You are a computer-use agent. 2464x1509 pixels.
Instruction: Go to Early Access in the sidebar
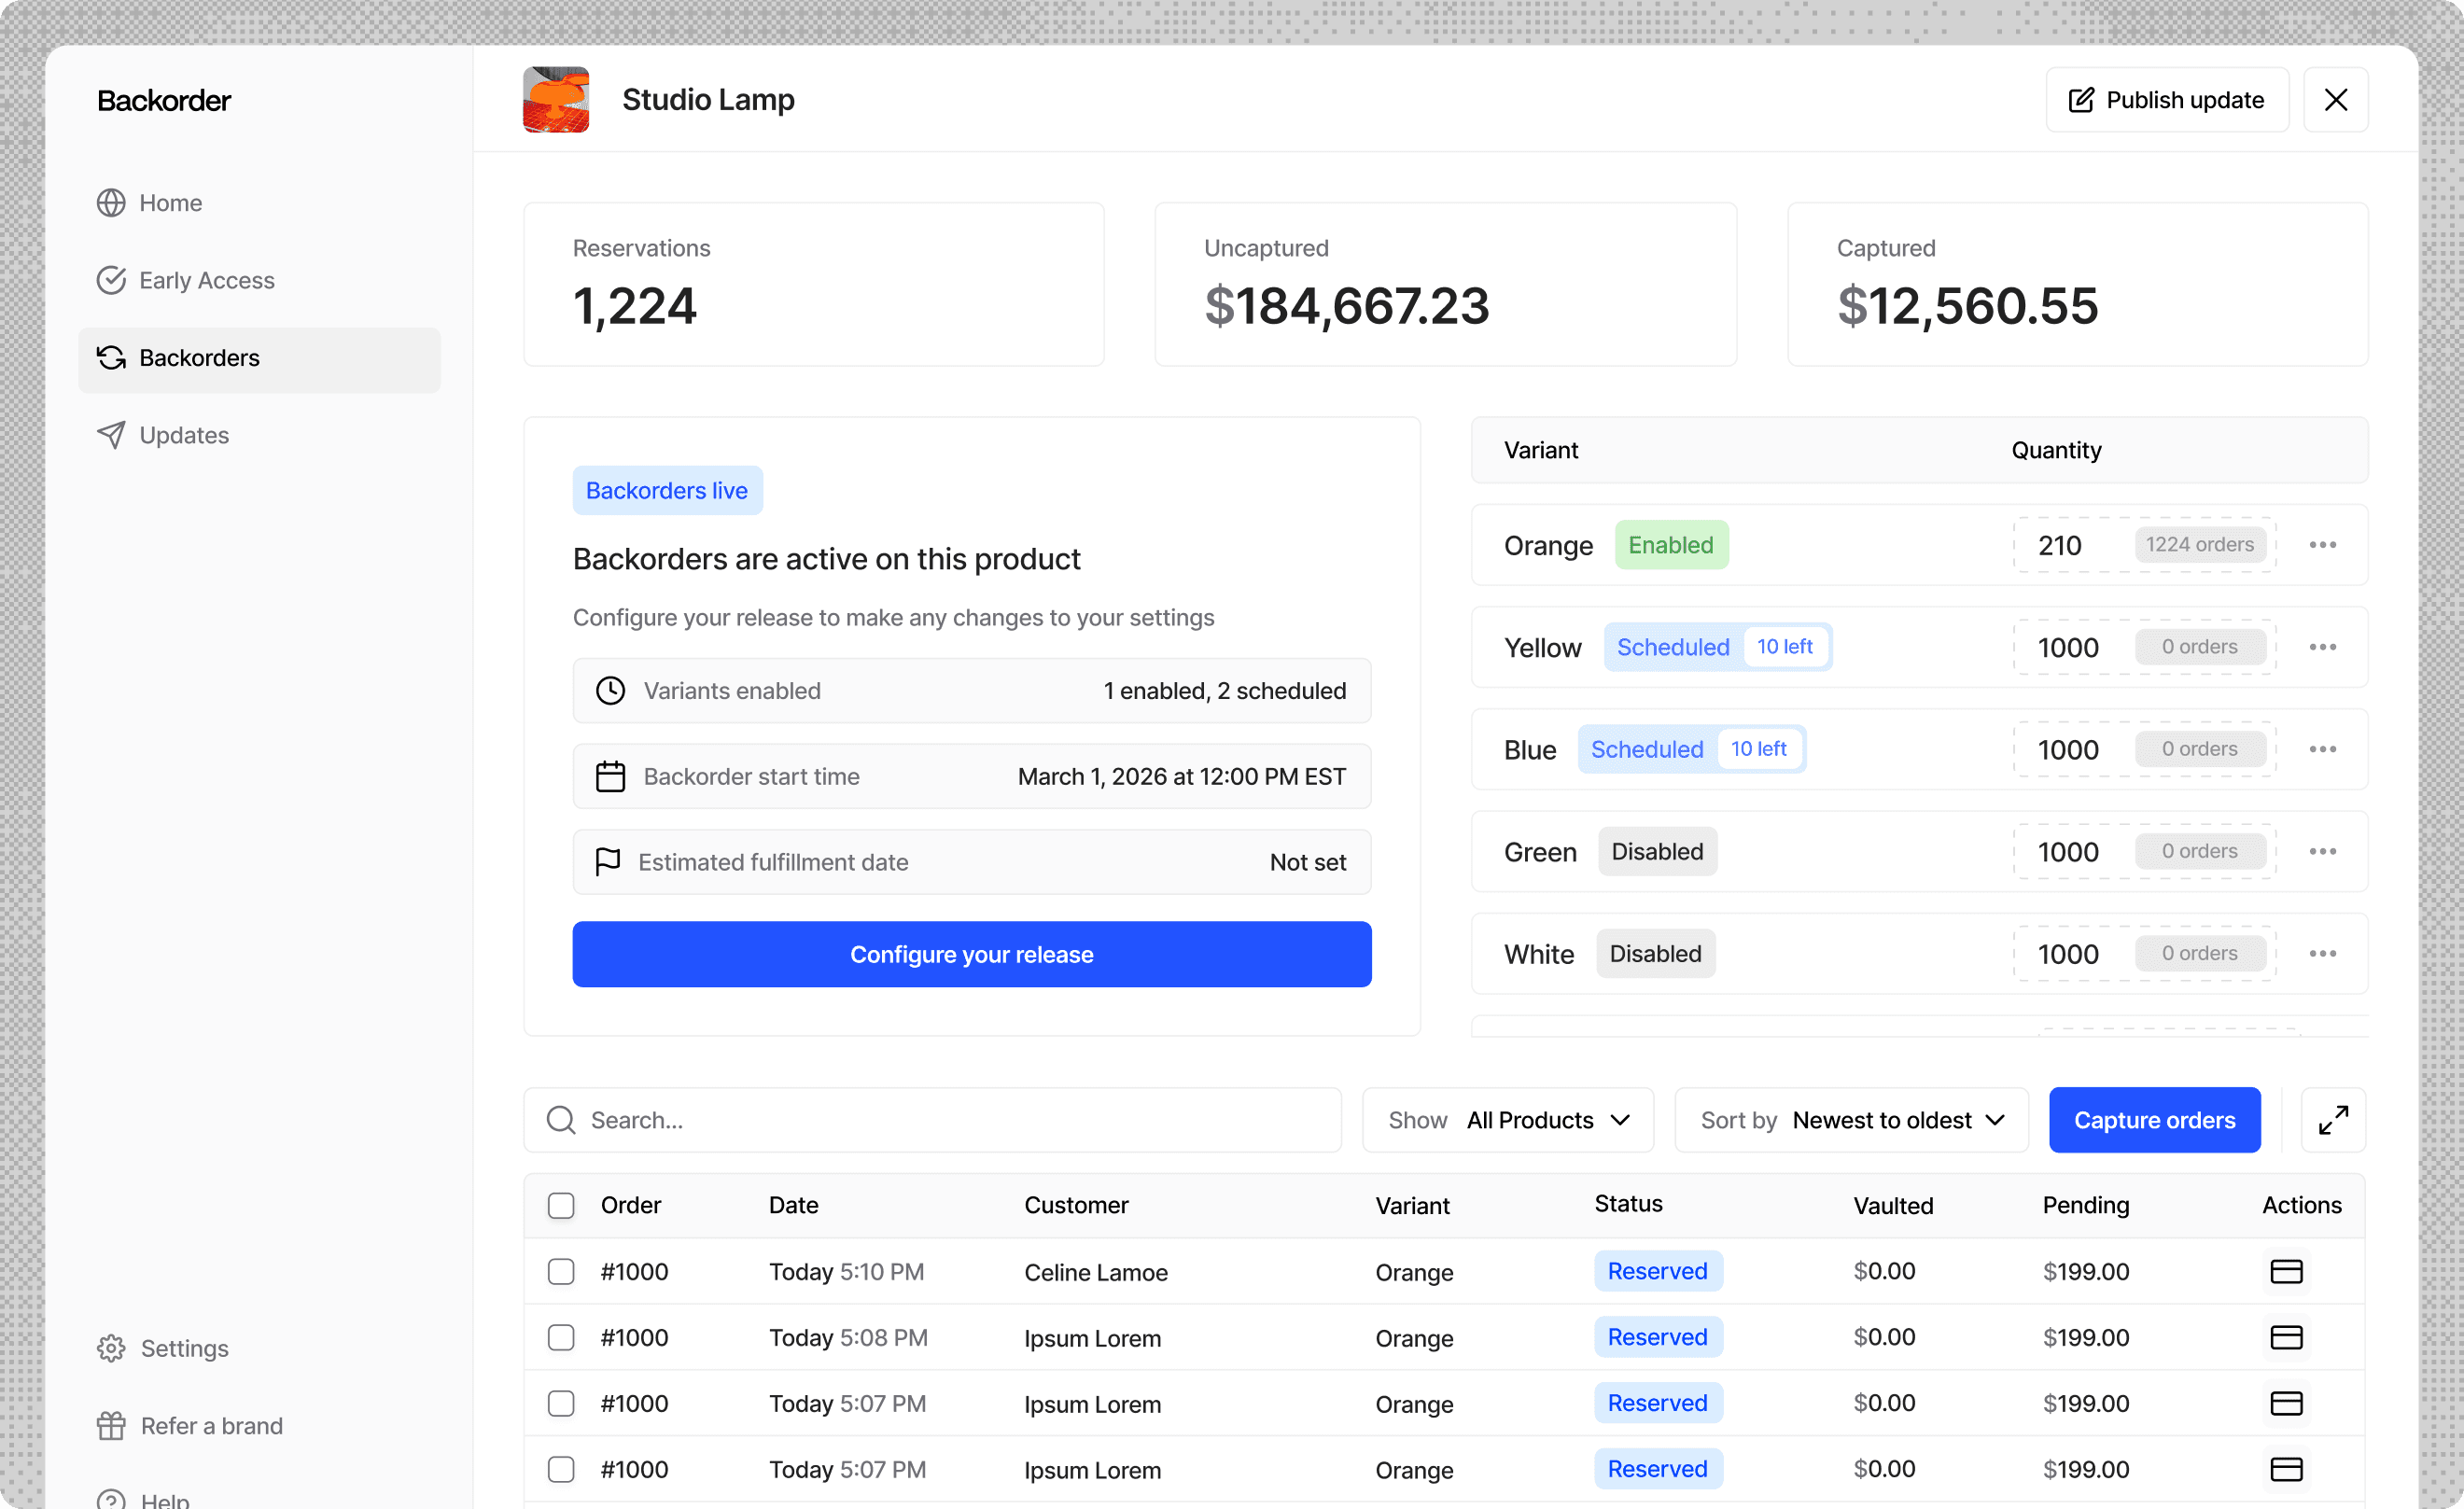(x=206, y=280)
